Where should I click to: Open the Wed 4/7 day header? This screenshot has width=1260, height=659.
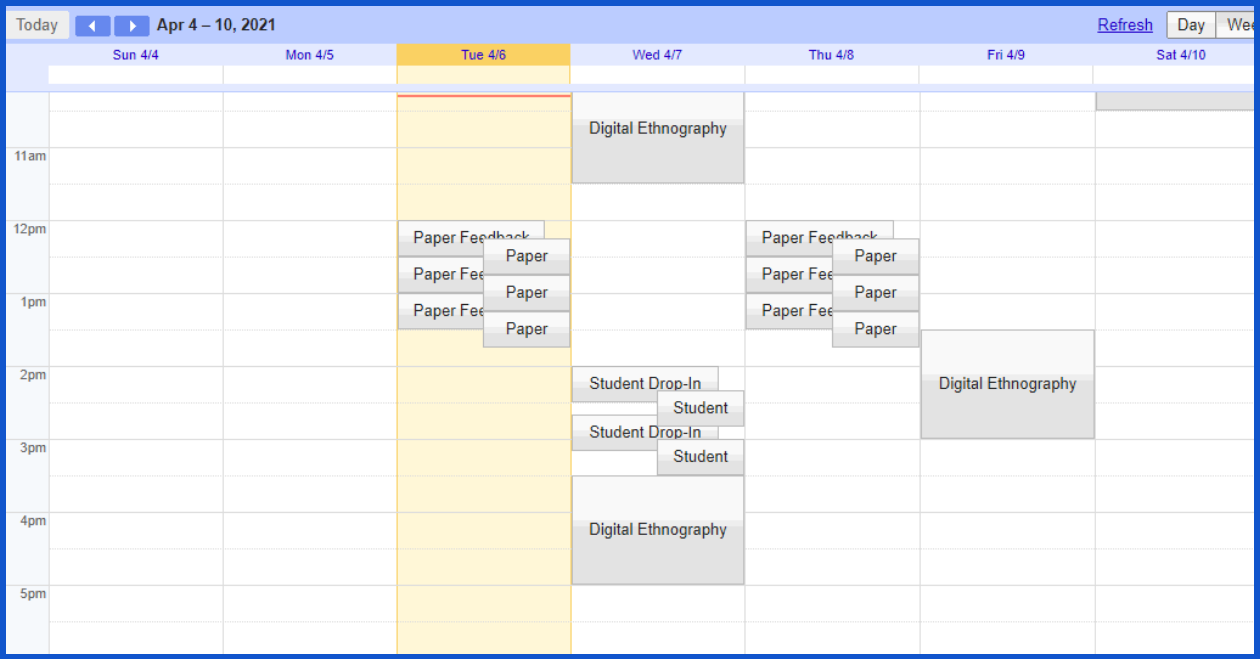[x=657, y=55]
